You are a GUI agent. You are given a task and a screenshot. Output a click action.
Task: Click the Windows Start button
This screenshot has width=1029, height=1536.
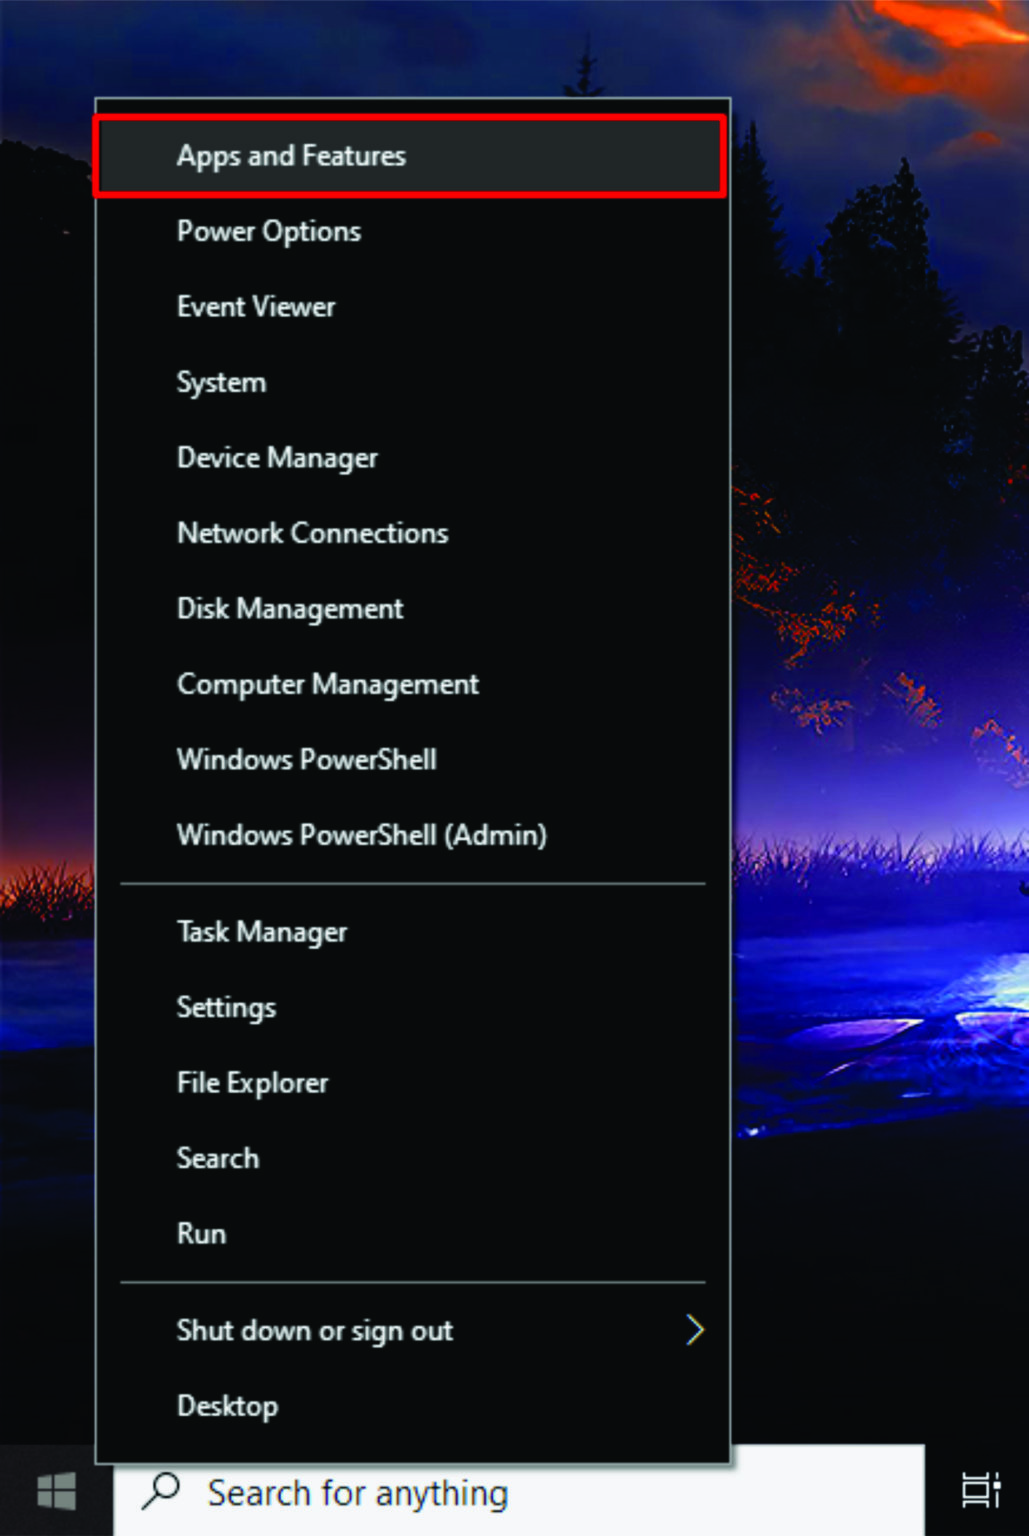55,1491
